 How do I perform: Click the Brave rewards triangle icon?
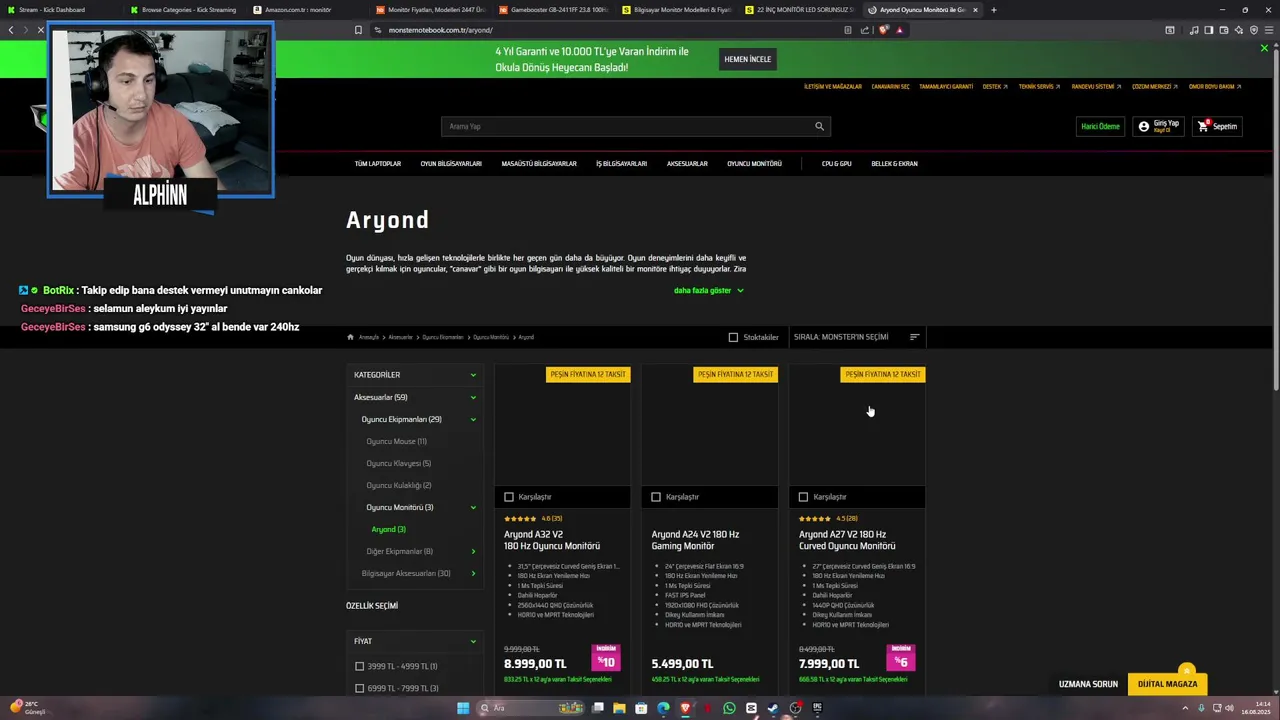coord(900,30)
